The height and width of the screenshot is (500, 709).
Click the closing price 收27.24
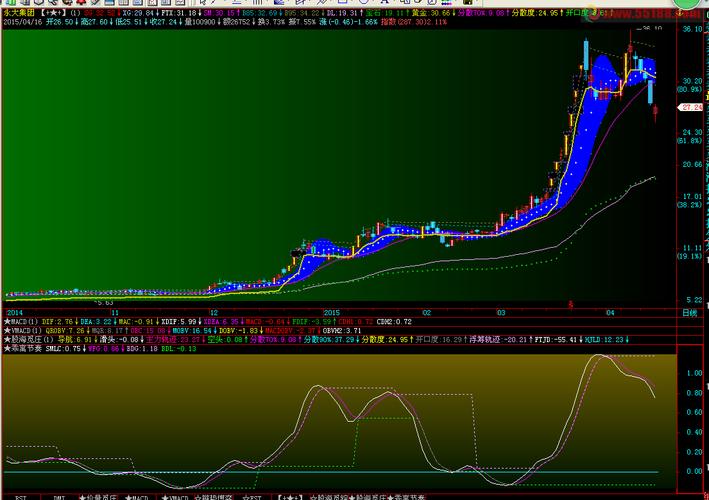(164, 22)
